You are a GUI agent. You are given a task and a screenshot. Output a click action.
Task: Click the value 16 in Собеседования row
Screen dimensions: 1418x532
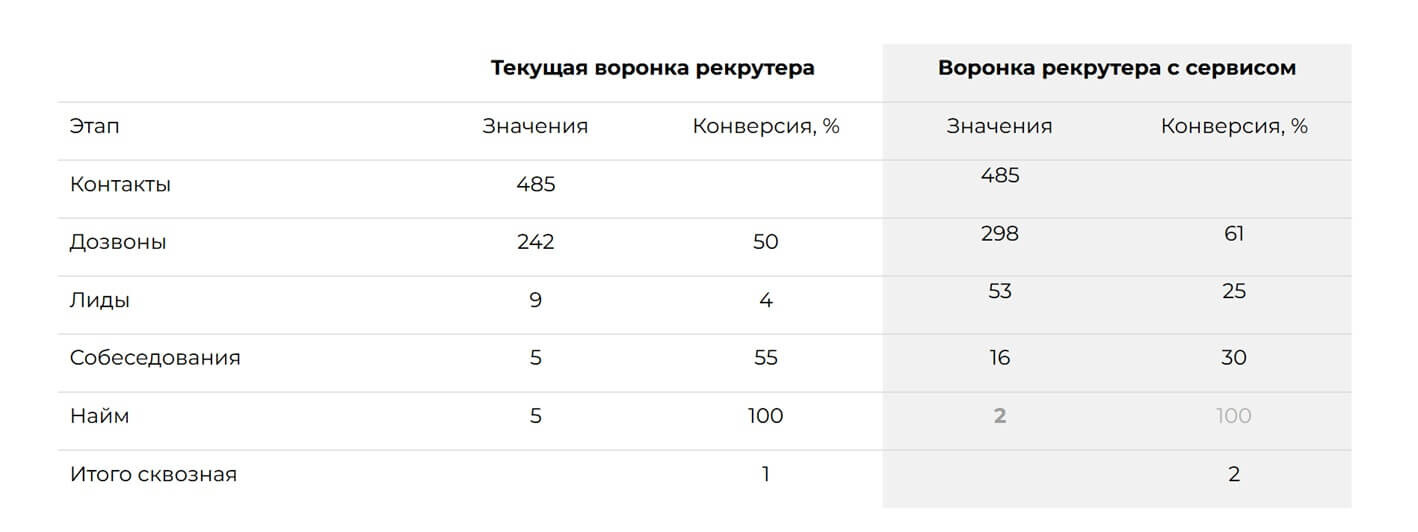999,357
